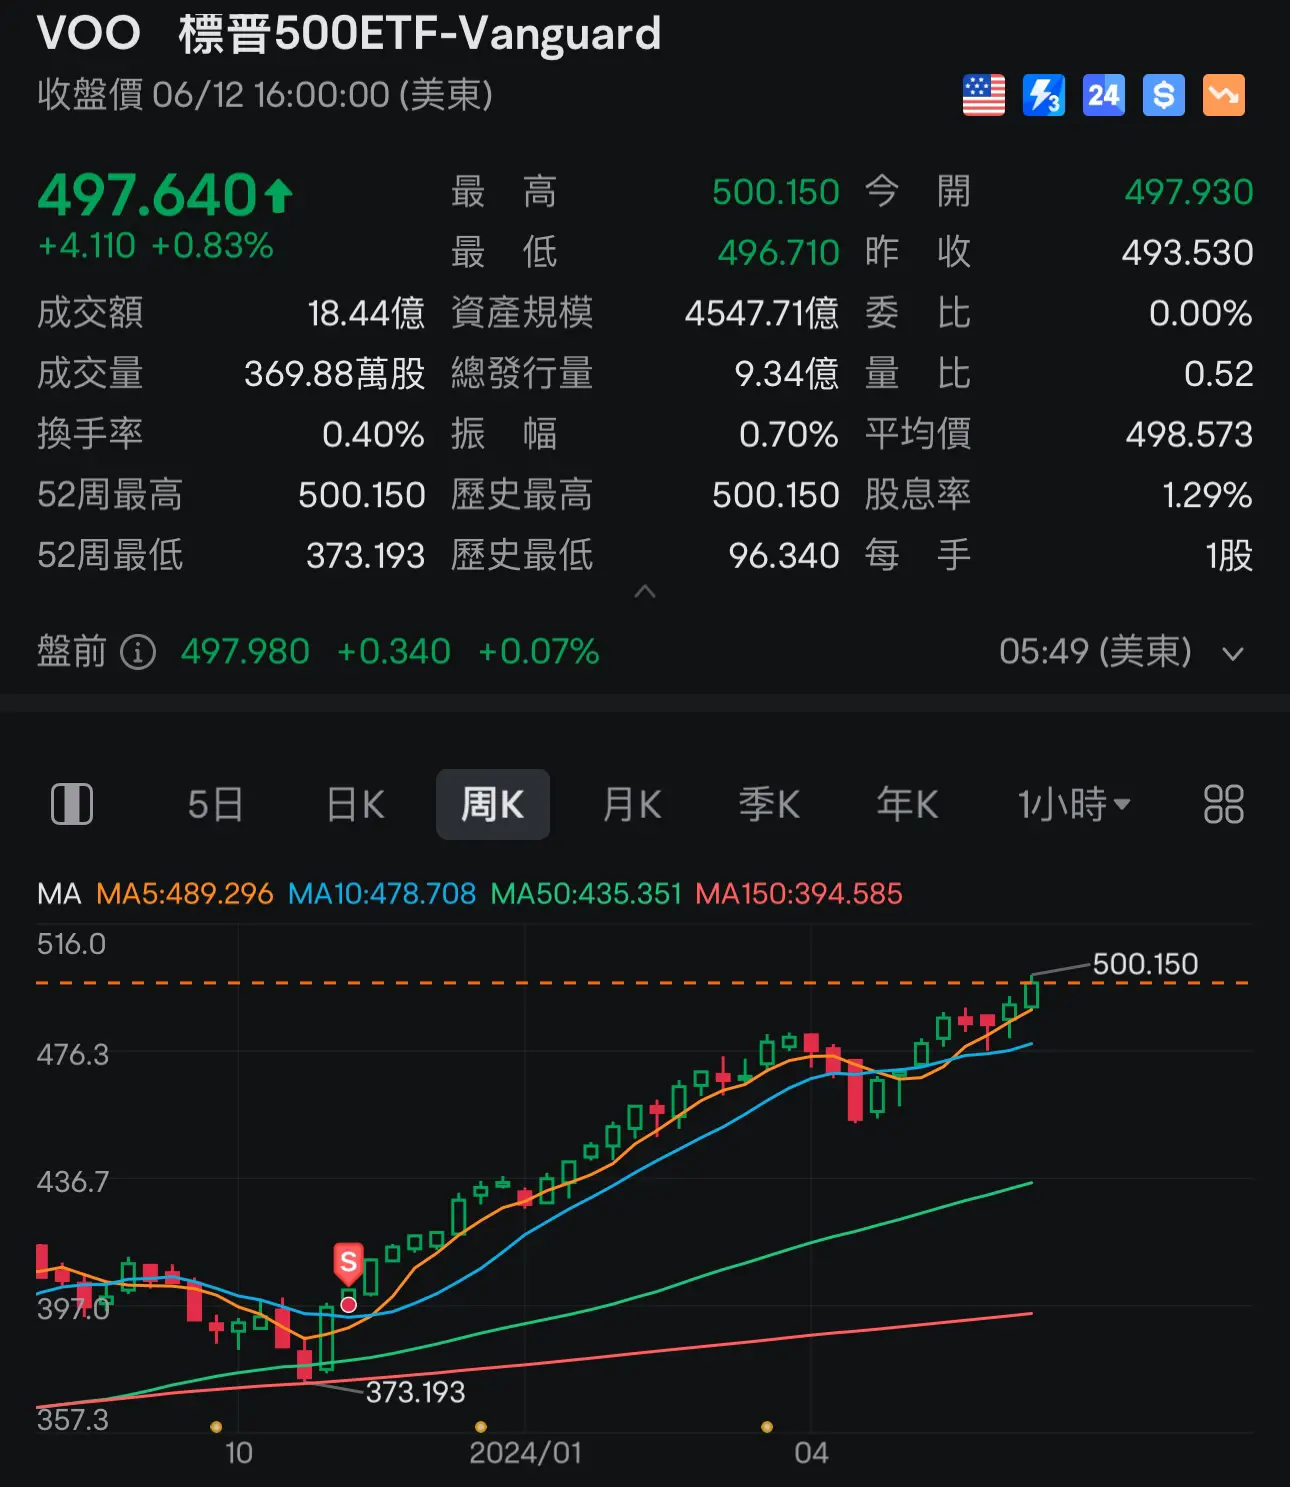The width and height of the screenshot is (1290, 1487).
Task: Tap the 股息率 value 1.29%
Action: pyautogui.click(x=1207, y=494)
